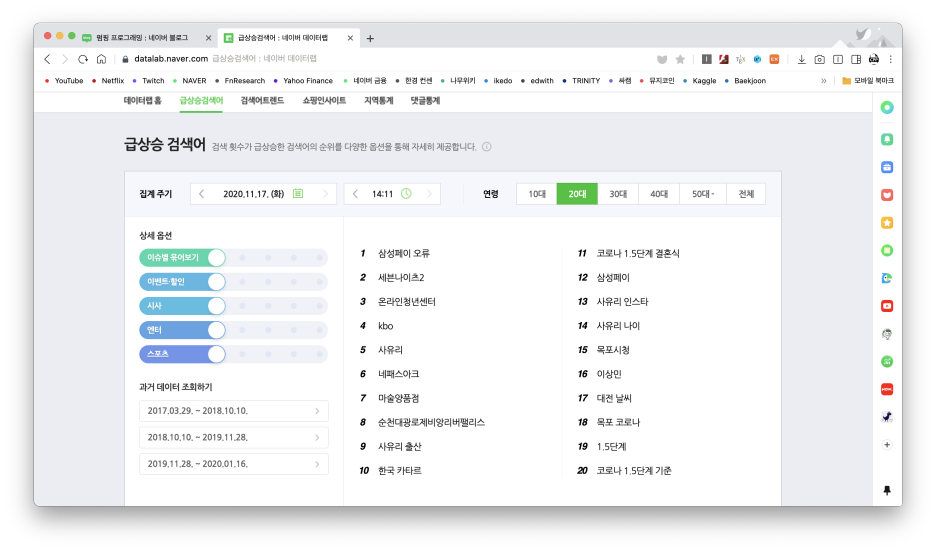This screenshot has width=936, height=551.
Task: Show more bookmarks with double chevron
Action: 824,81
